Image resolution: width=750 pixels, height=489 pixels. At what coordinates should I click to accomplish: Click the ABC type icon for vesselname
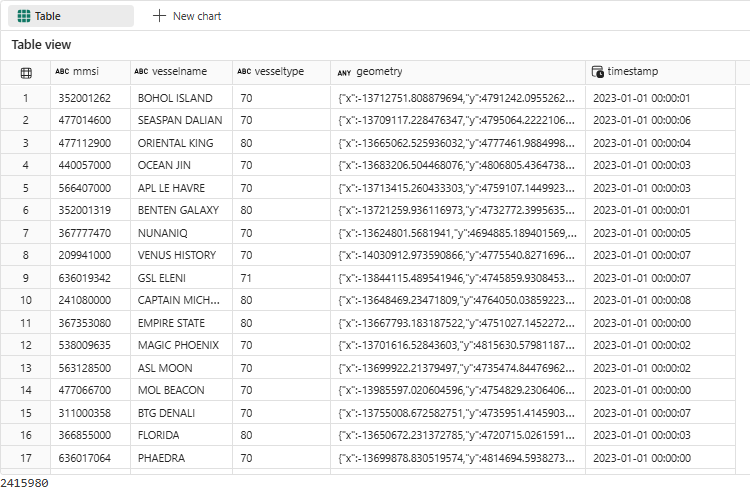[142, 72]
